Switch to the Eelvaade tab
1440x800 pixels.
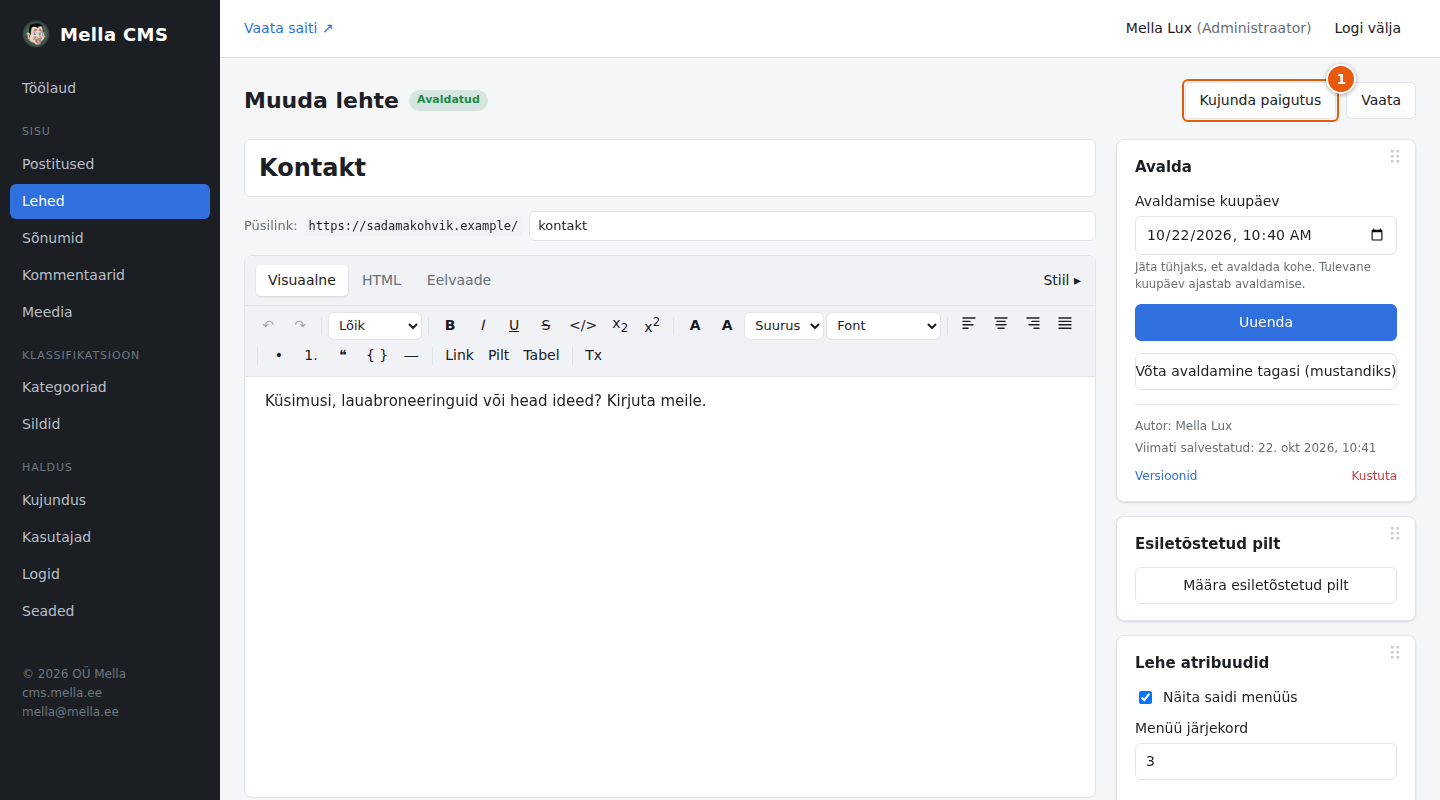[459, 280]
